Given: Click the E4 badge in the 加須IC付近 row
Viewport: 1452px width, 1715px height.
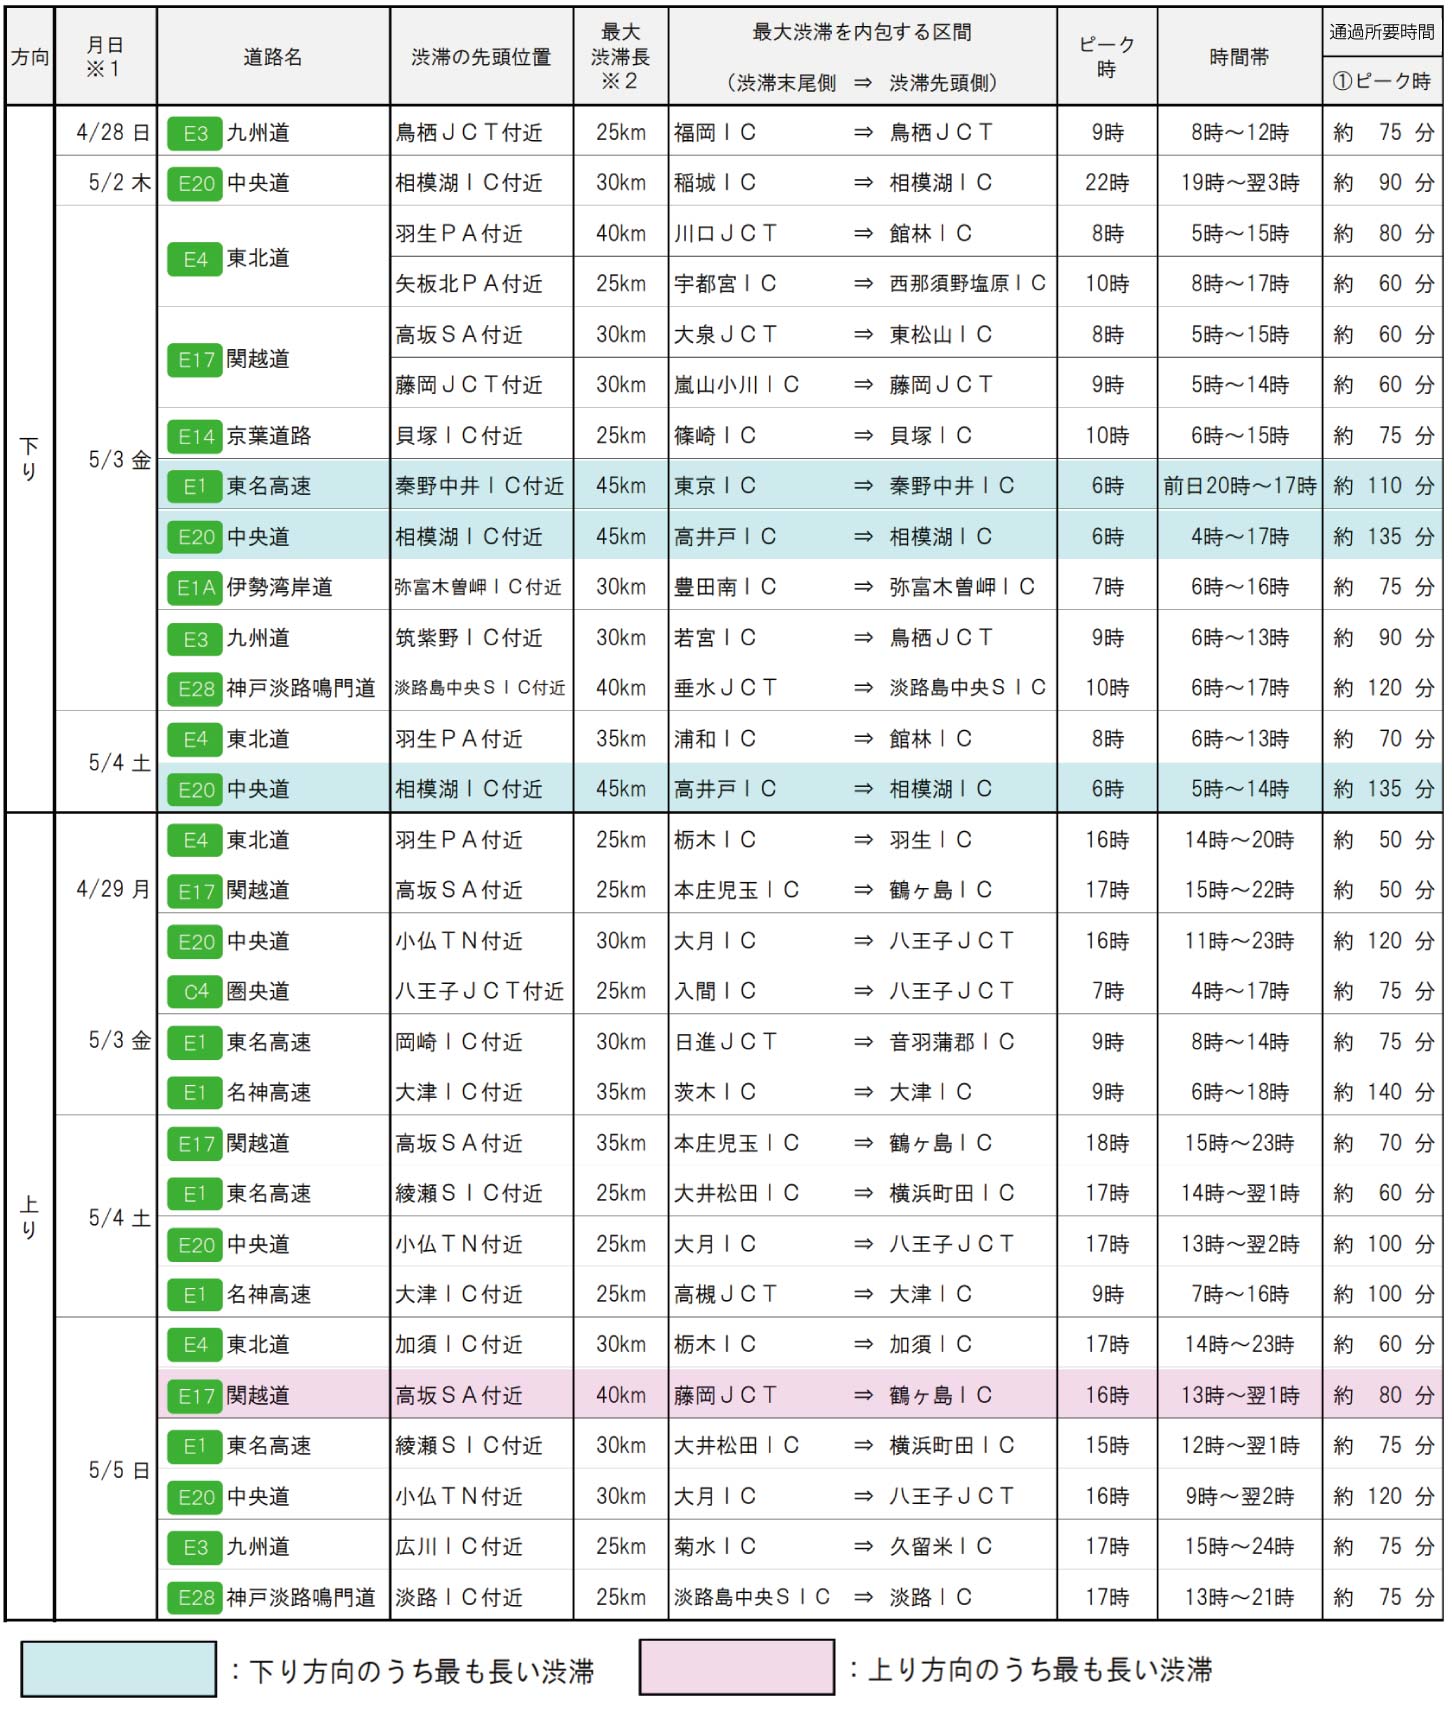Looking at the screenshot, I should tap(195, 1345).
